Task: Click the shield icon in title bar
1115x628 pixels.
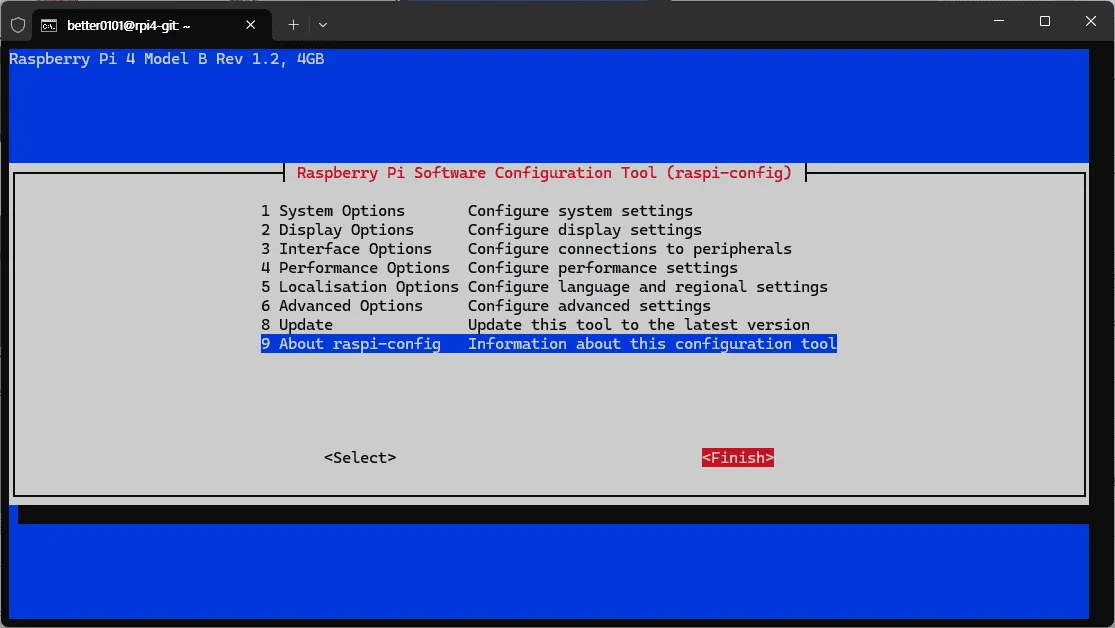Action: (x=18, y=26)
